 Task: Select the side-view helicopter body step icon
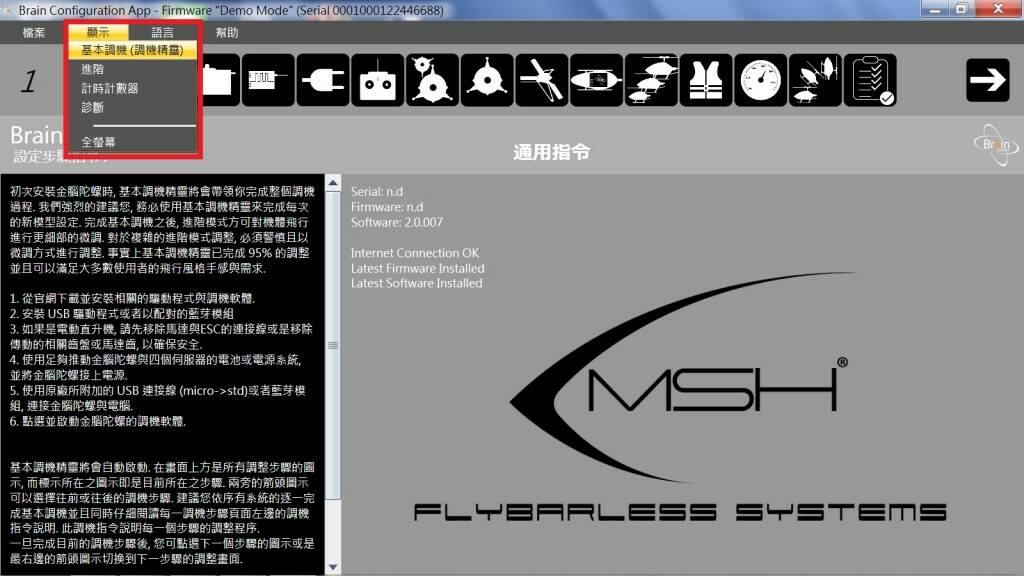596,80
